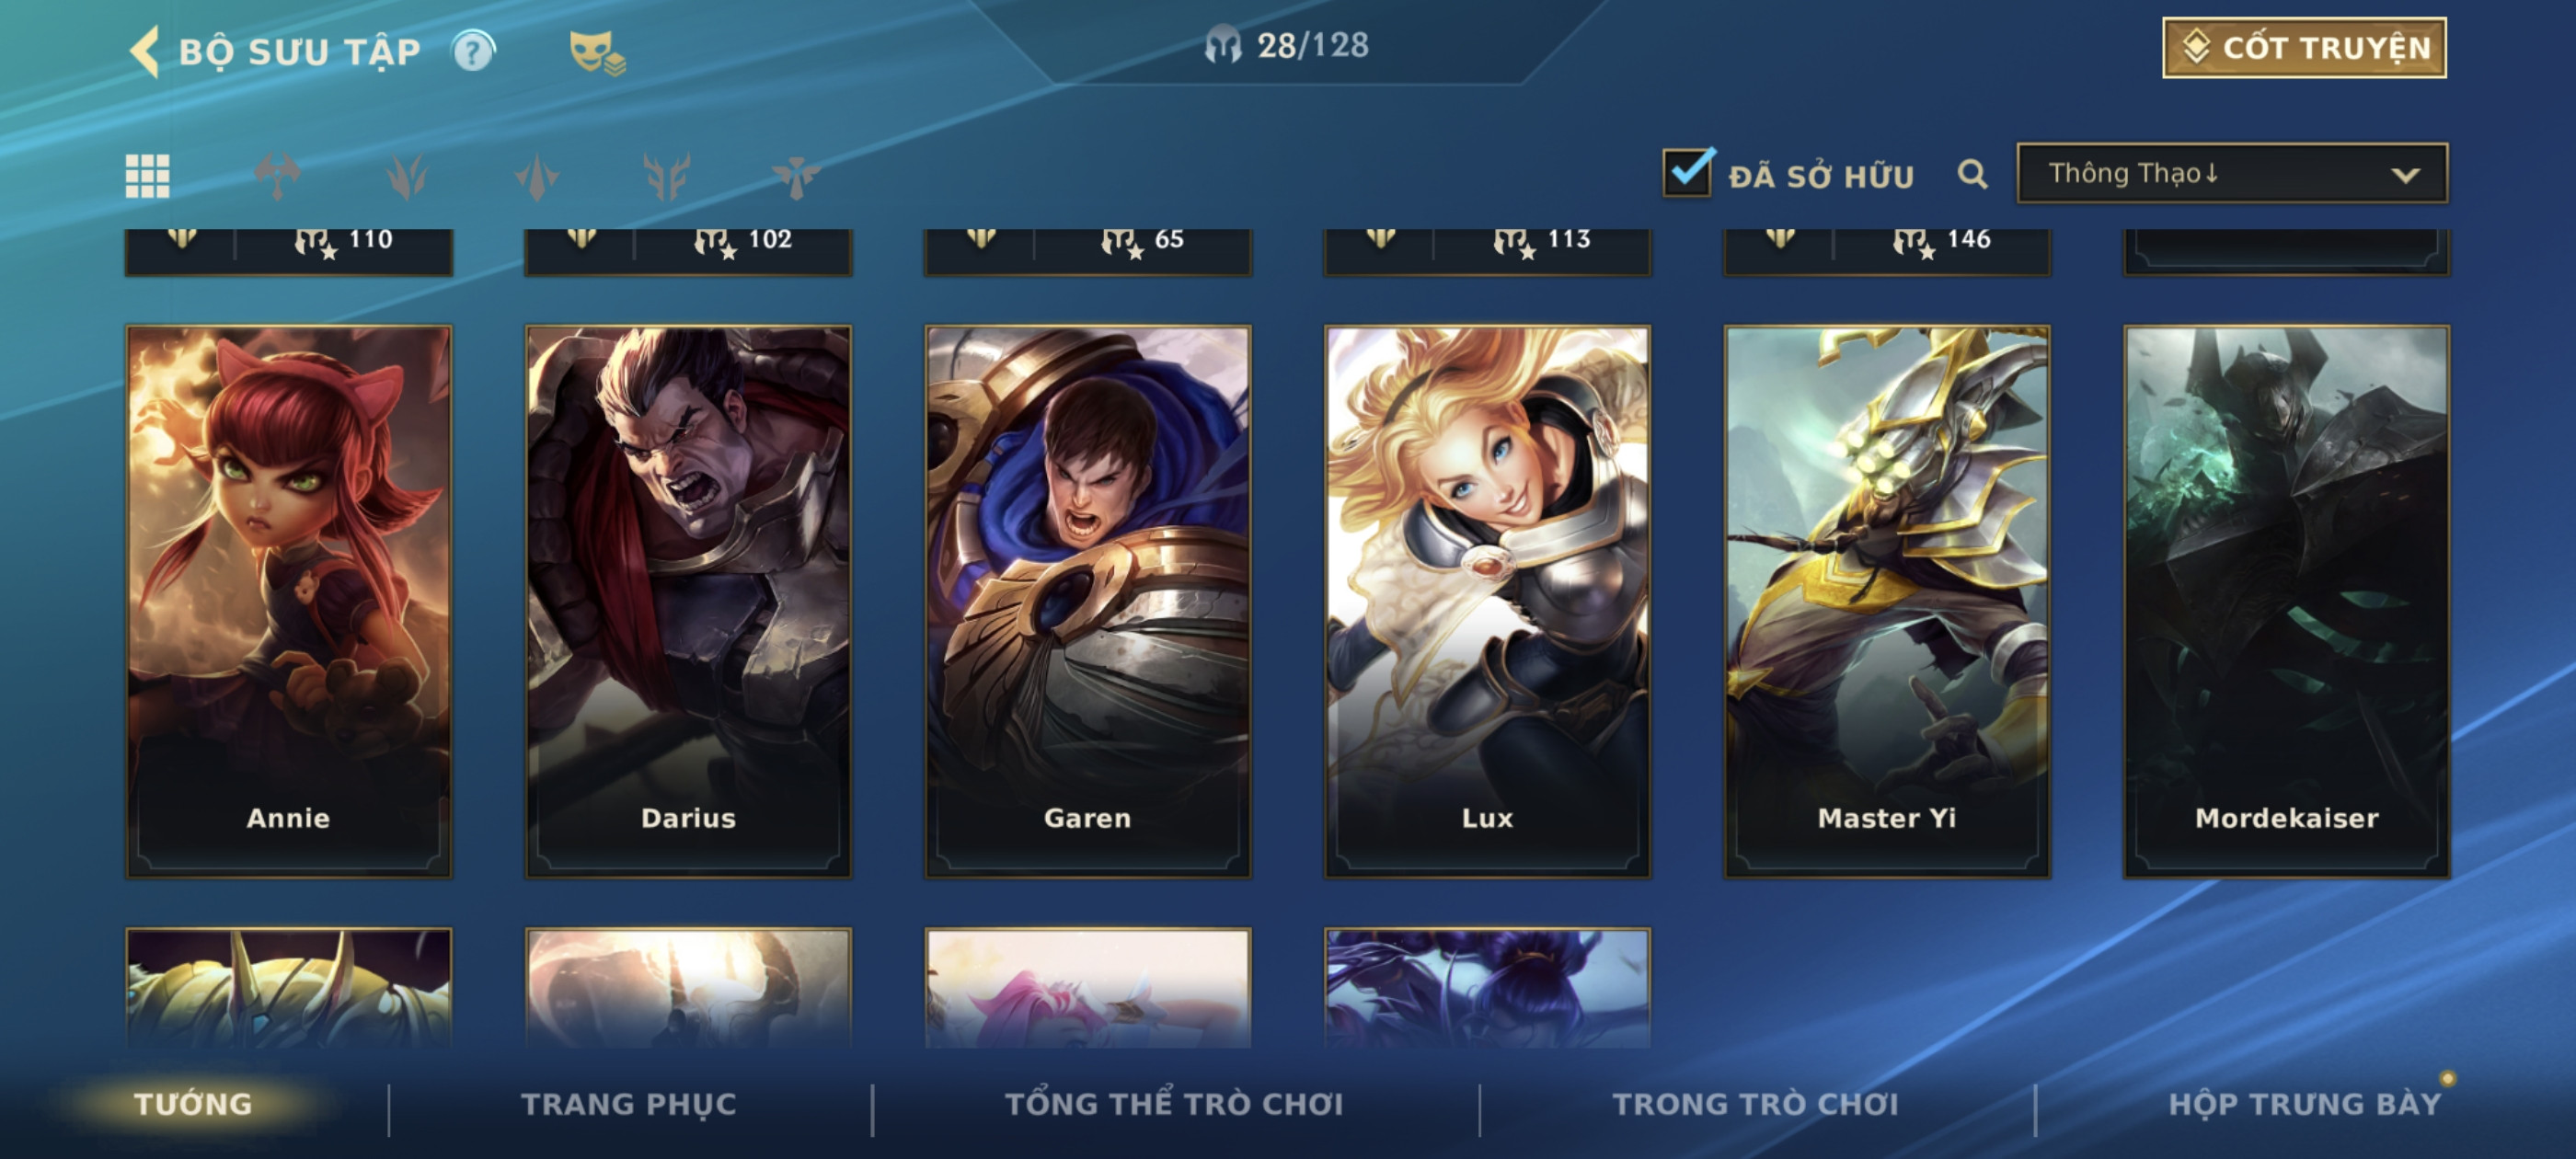The image size is (2576, 1159).
Task: Filter by the second role icon
Action: click(407, 176)
